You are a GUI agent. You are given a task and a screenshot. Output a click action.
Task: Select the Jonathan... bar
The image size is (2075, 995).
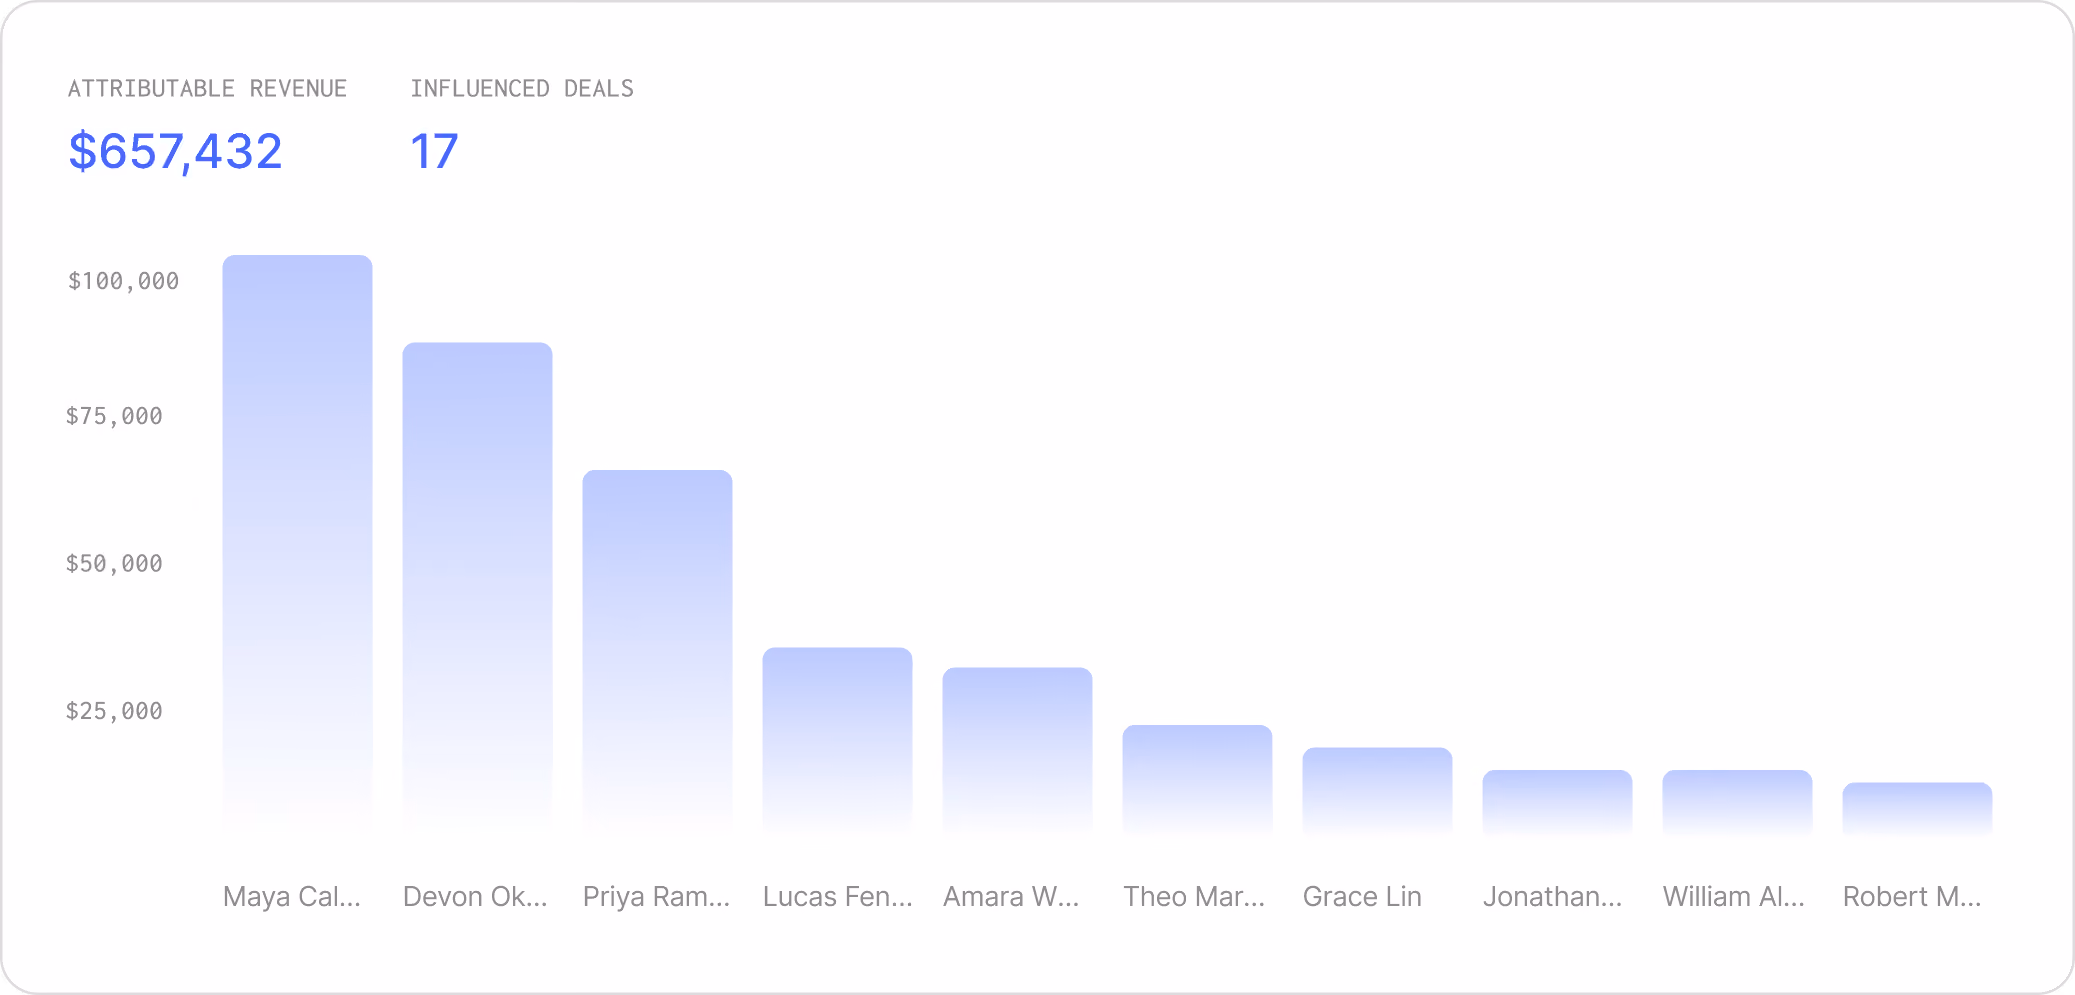click(1557, 803)
